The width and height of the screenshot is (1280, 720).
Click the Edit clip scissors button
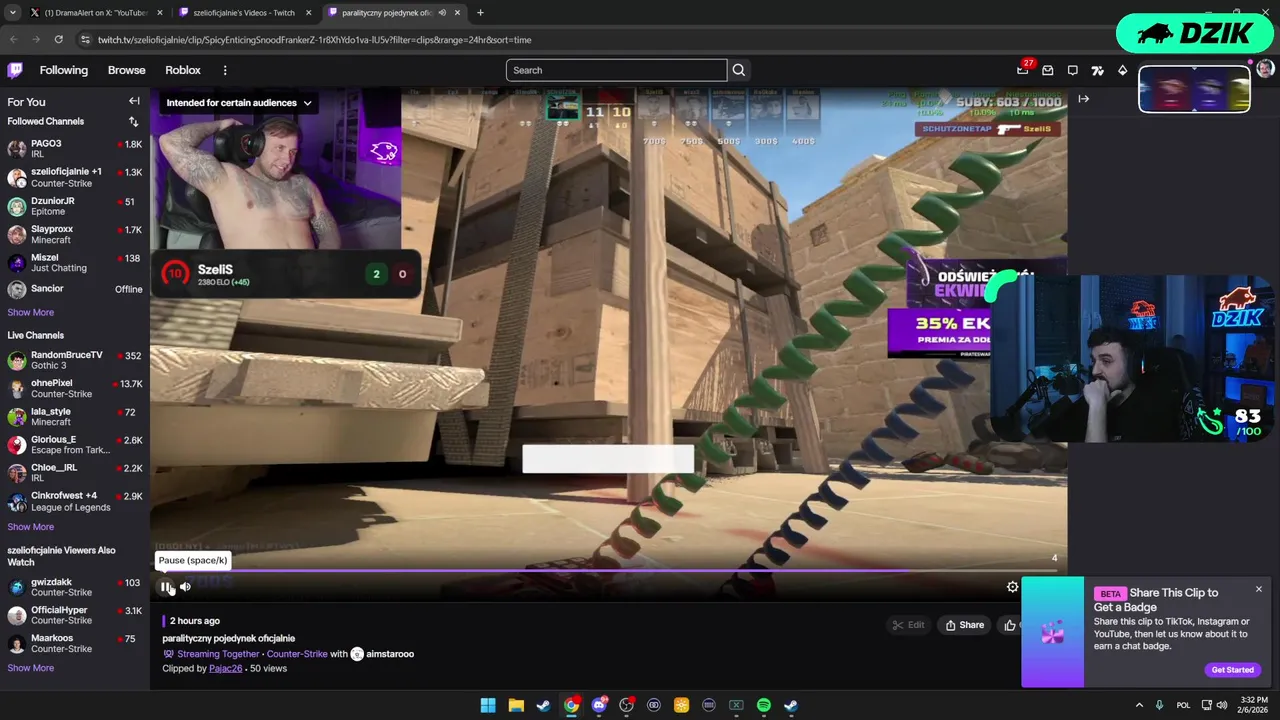pyautogui.click(x=910, y=625)
